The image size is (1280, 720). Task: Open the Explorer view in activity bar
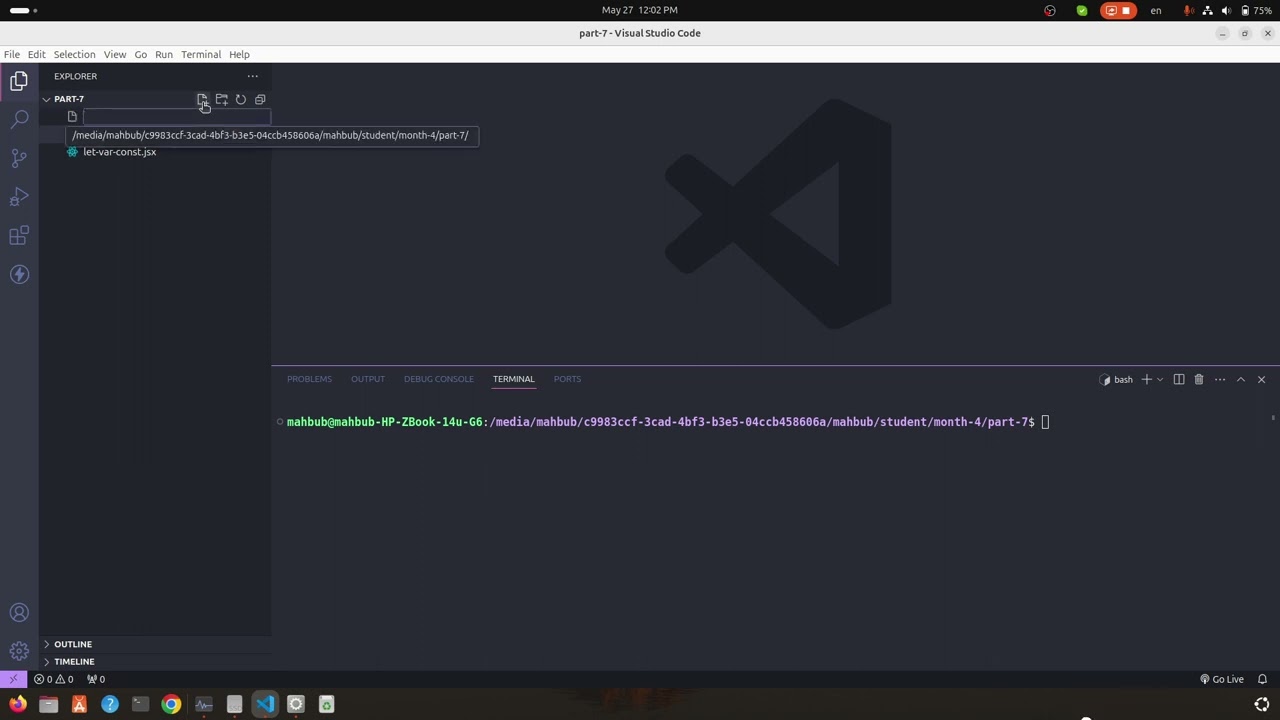coord(19,81)
